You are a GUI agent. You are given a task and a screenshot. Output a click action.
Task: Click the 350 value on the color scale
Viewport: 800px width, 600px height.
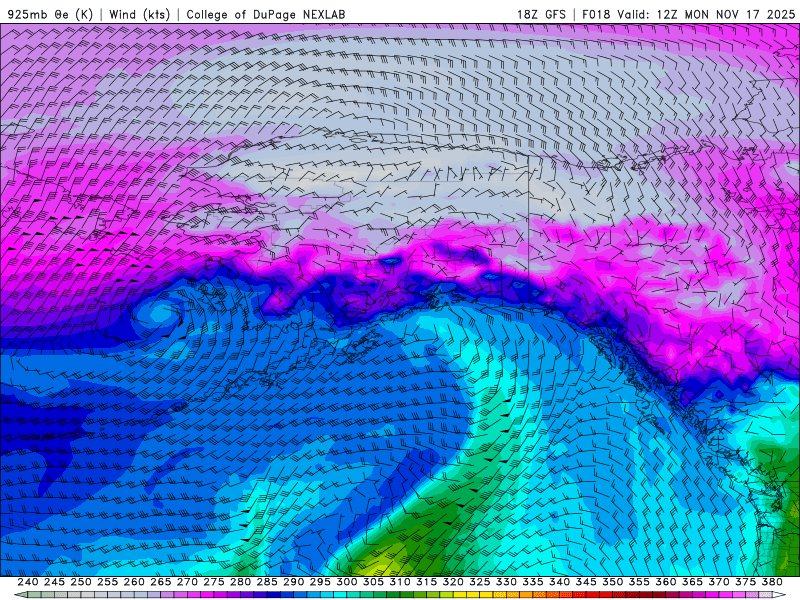tap(612, 582)
